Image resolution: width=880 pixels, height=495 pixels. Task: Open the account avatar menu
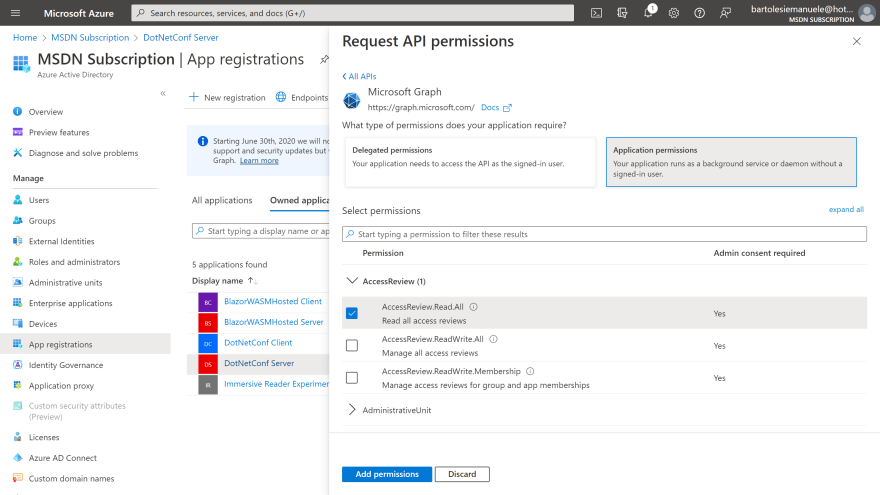coord(867,13)
